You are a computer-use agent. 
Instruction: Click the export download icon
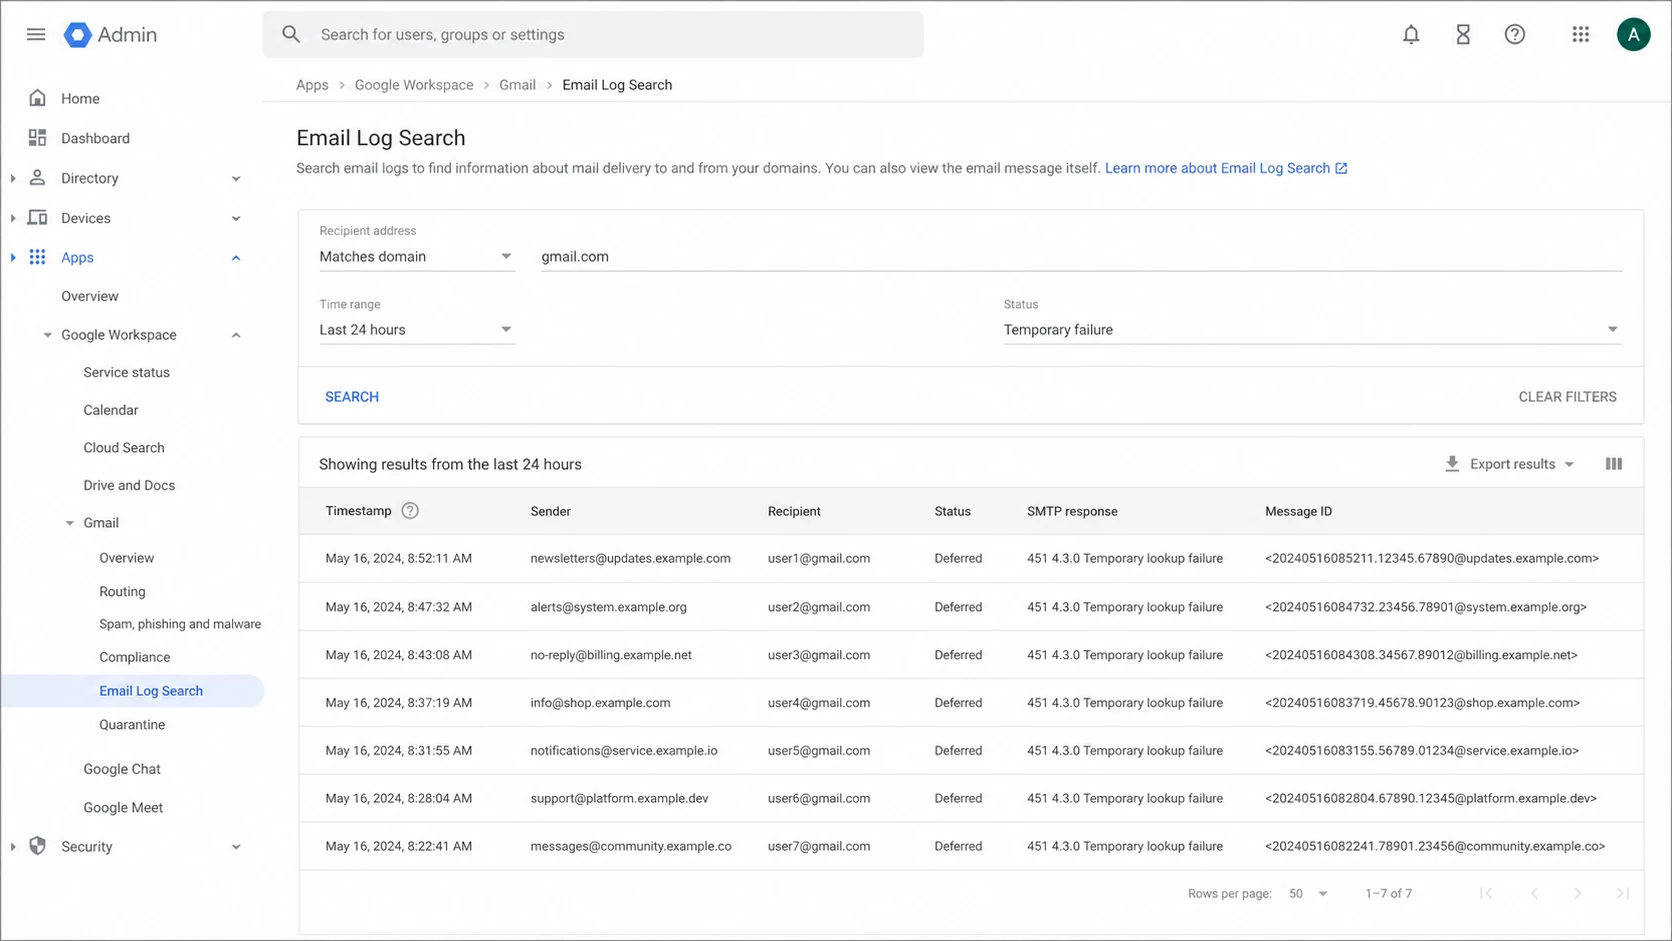pyautogui.click(x=1452, y=464)
